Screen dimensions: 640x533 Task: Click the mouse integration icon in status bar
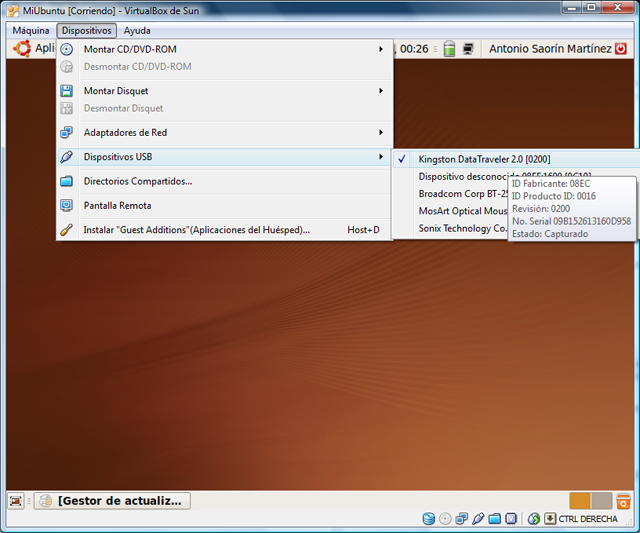click(534, 519)
